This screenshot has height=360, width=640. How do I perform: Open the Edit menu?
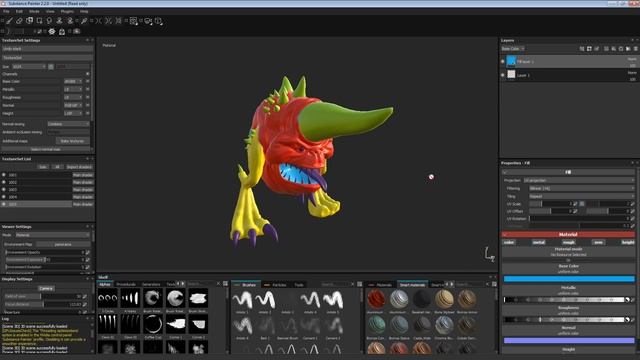pyautogui.click(x=19, y=11)
